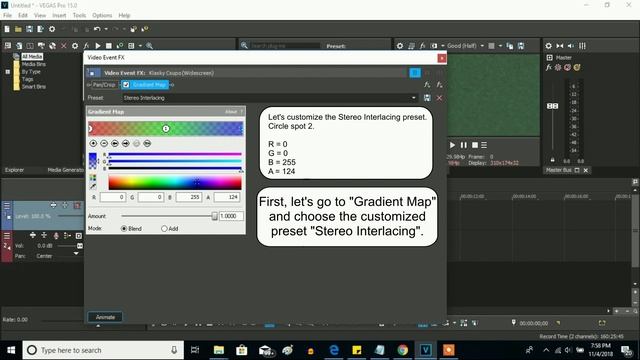Open the Insert menu
The image size is (640, 360).
pos(59,15)
